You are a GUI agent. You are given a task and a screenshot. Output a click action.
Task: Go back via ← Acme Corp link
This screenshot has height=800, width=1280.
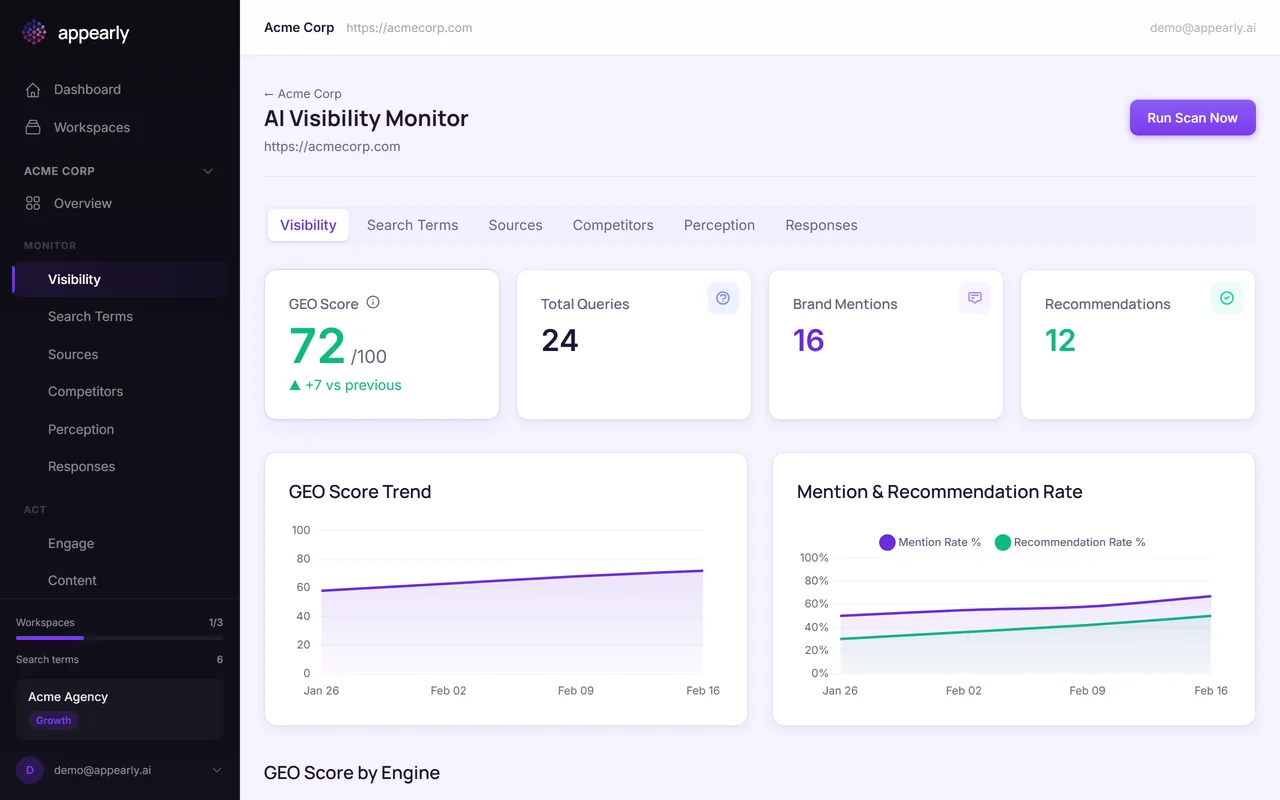tap(303, 94)
